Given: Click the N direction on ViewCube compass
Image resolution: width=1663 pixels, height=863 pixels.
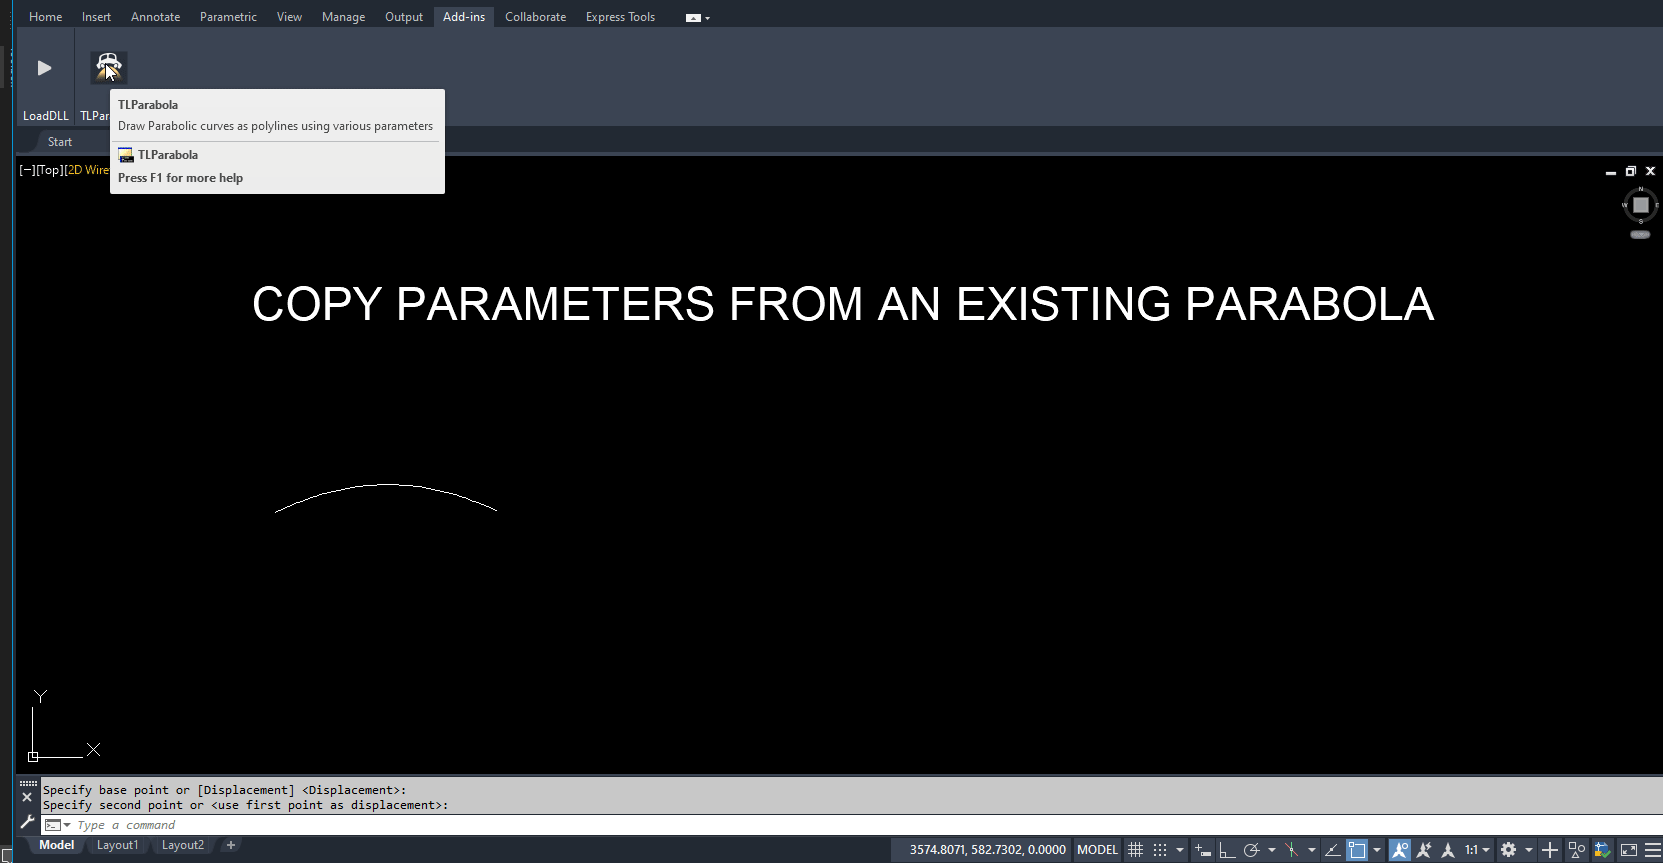Looking at the screenshot, I should pyautogui.click(x=1641, y=189).
